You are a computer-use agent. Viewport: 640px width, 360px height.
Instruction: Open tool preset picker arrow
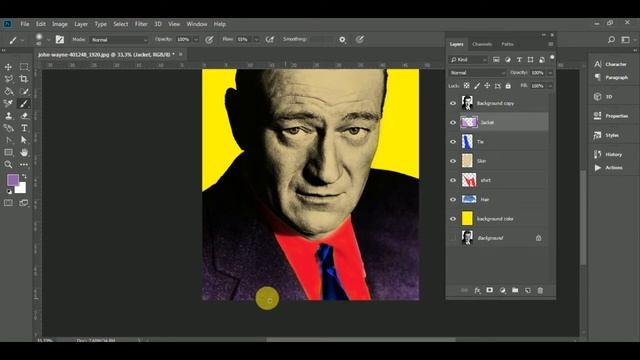pyautogui.click(x=22, y=40)
